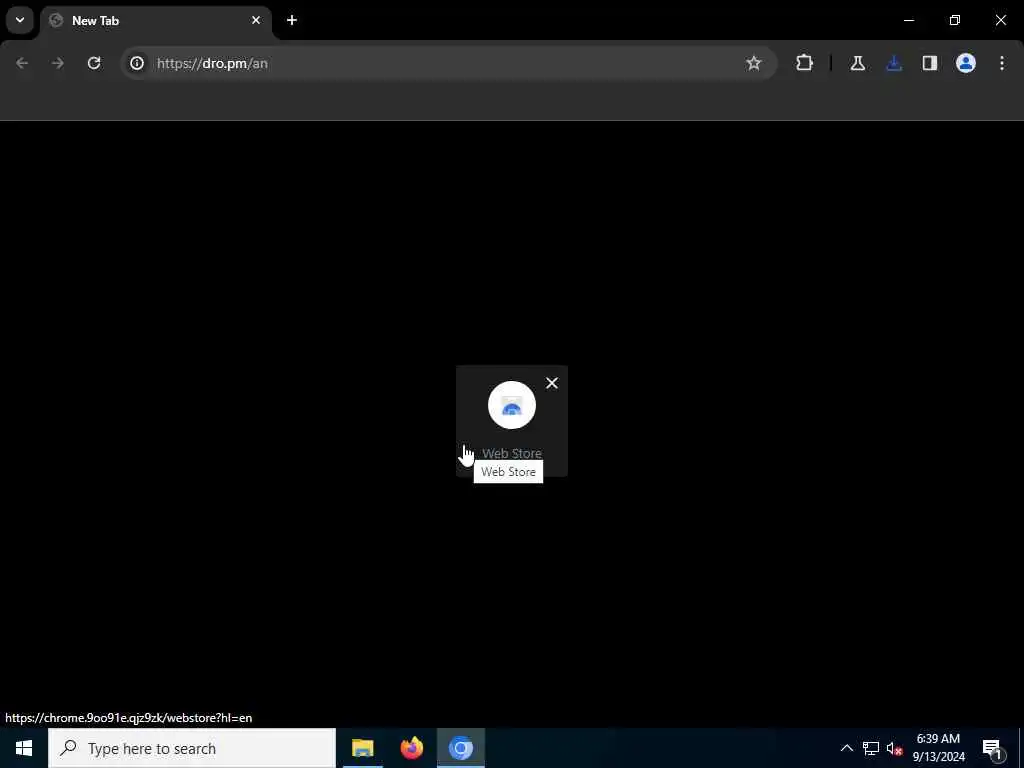Show hidden system tray icons
Screen dimensions: 1024x768
(846, 748)
